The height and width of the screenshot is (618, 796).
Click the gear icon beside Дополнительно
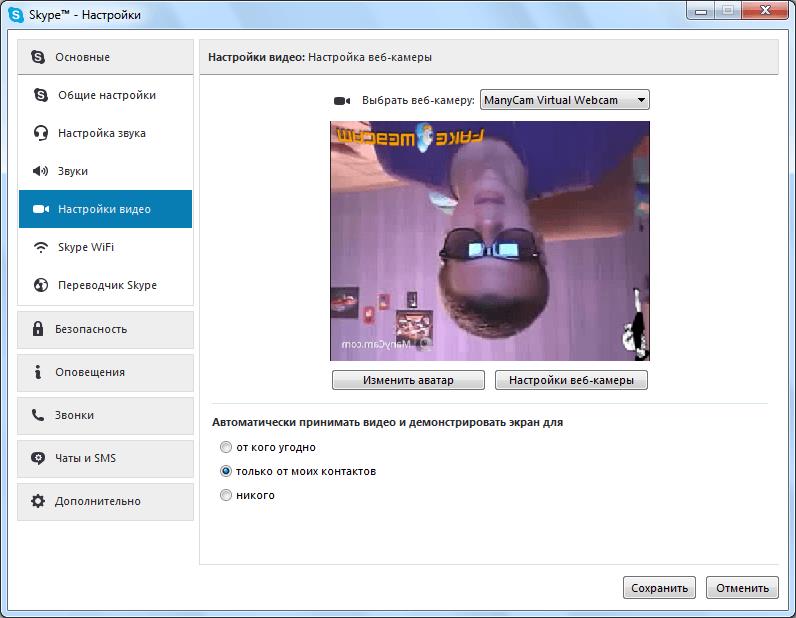point(38,501)
